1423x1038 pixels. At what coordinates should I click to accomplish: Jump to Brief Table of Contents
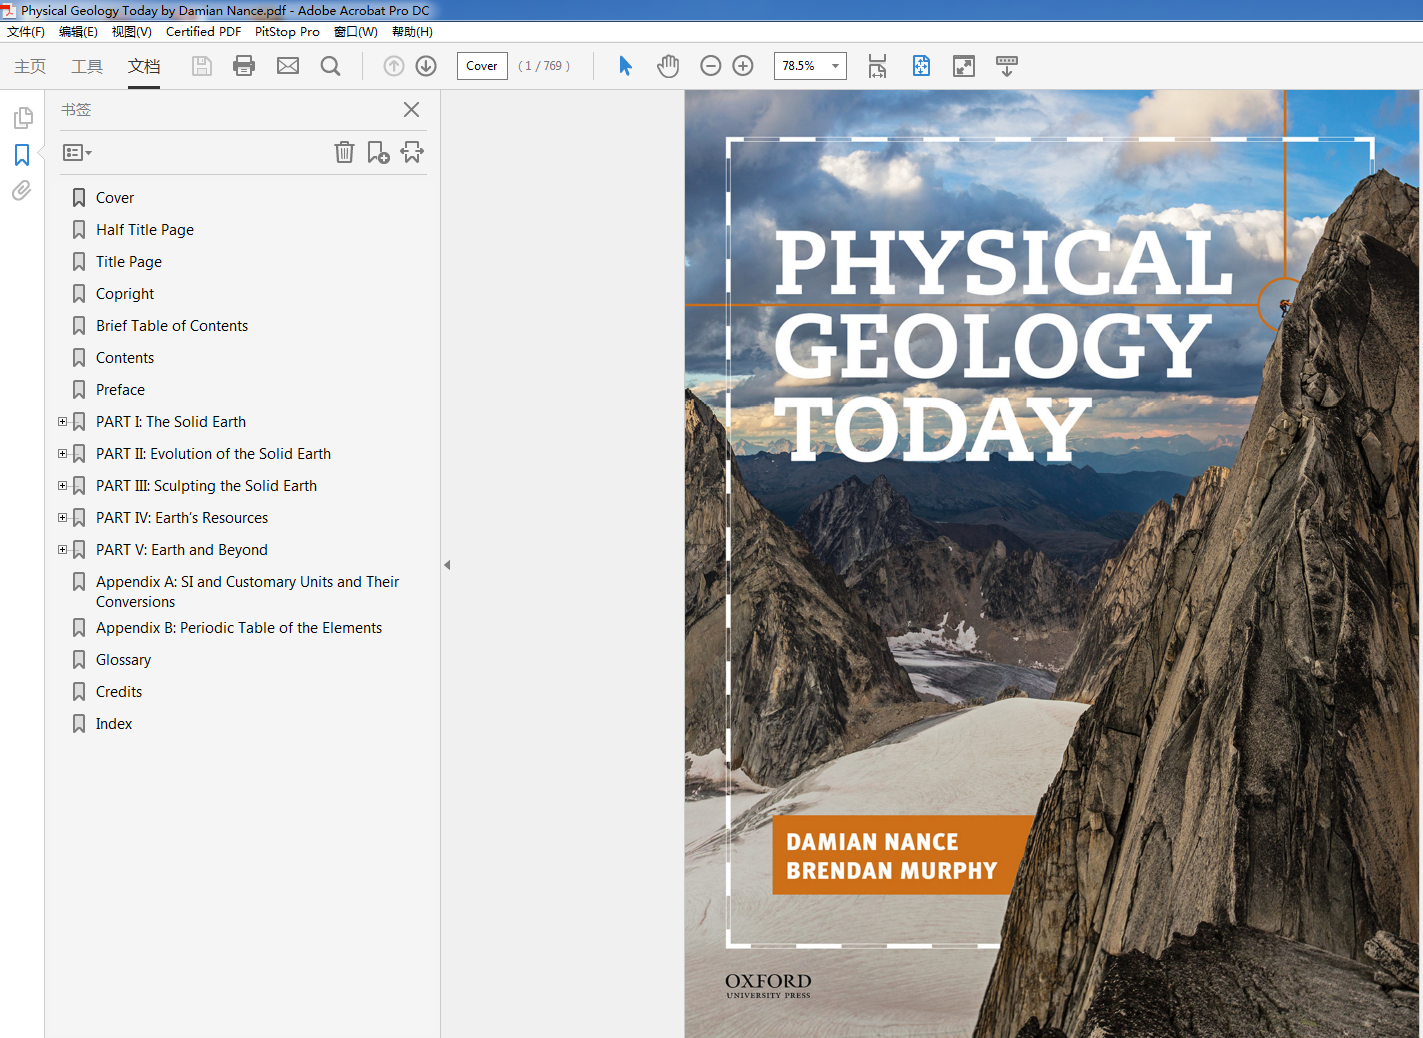click(x=172, y=326)
